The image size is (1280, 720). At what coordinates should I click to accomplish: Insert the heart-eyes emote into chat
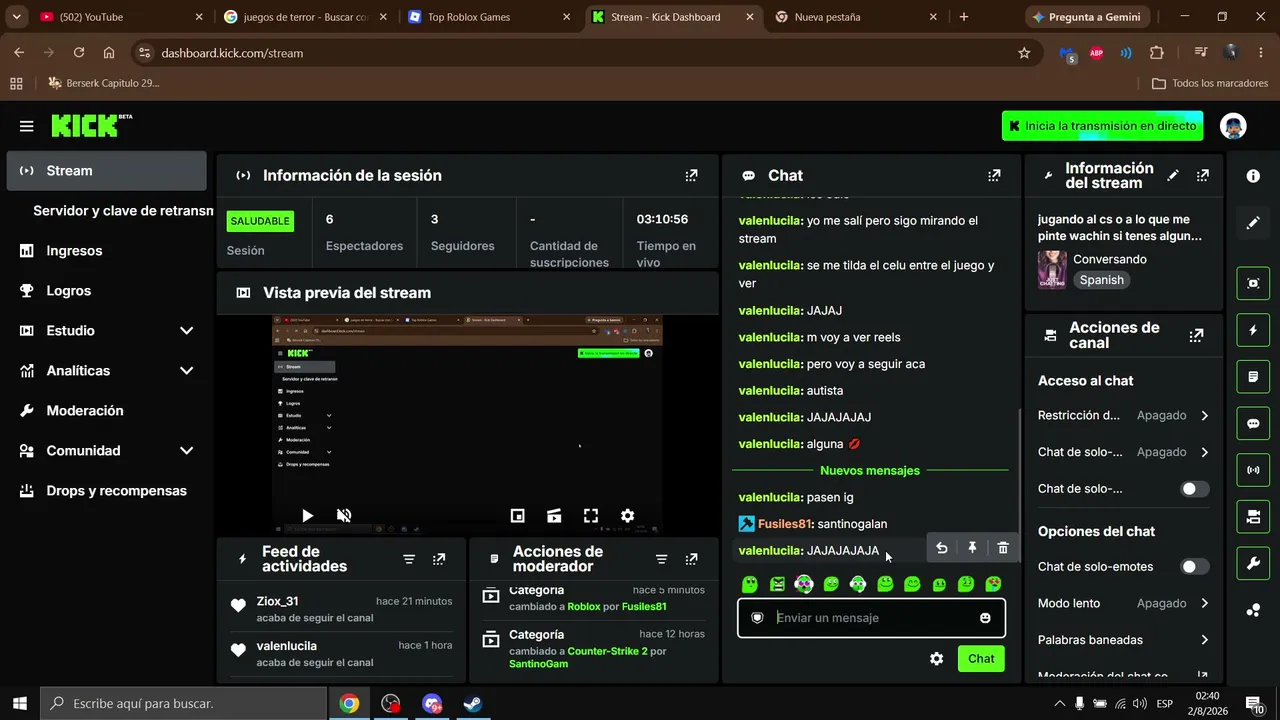point(993,584)
